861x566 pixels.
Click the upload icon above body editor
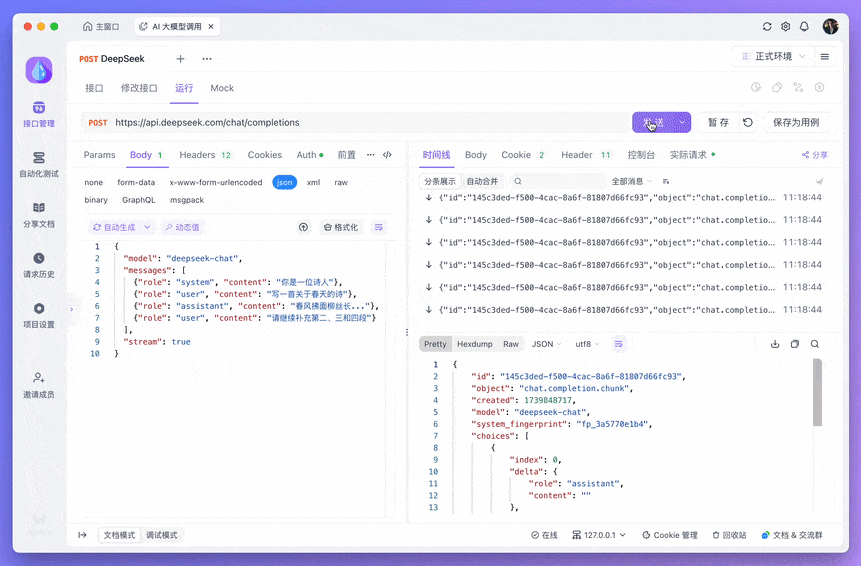click(304, 227)
